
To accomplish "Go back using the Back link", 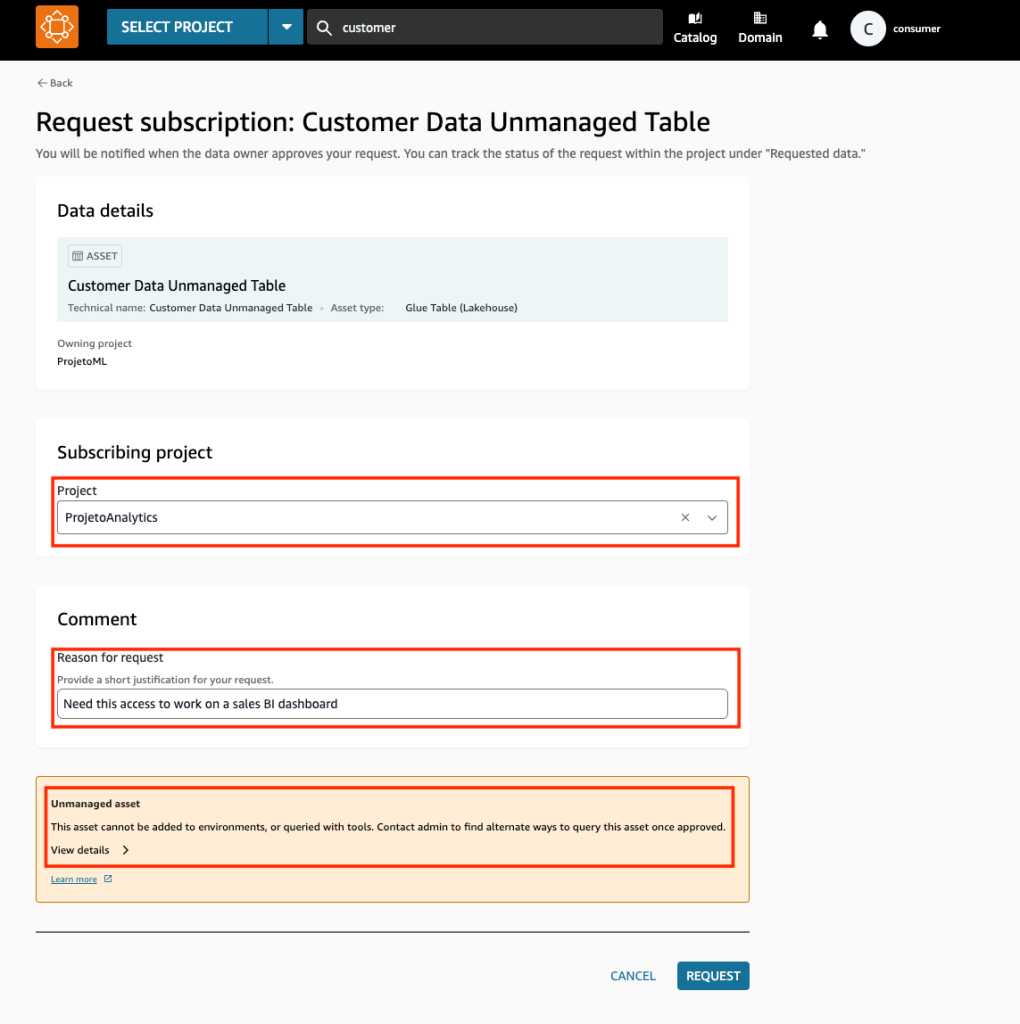I will (x=55, y=83).
